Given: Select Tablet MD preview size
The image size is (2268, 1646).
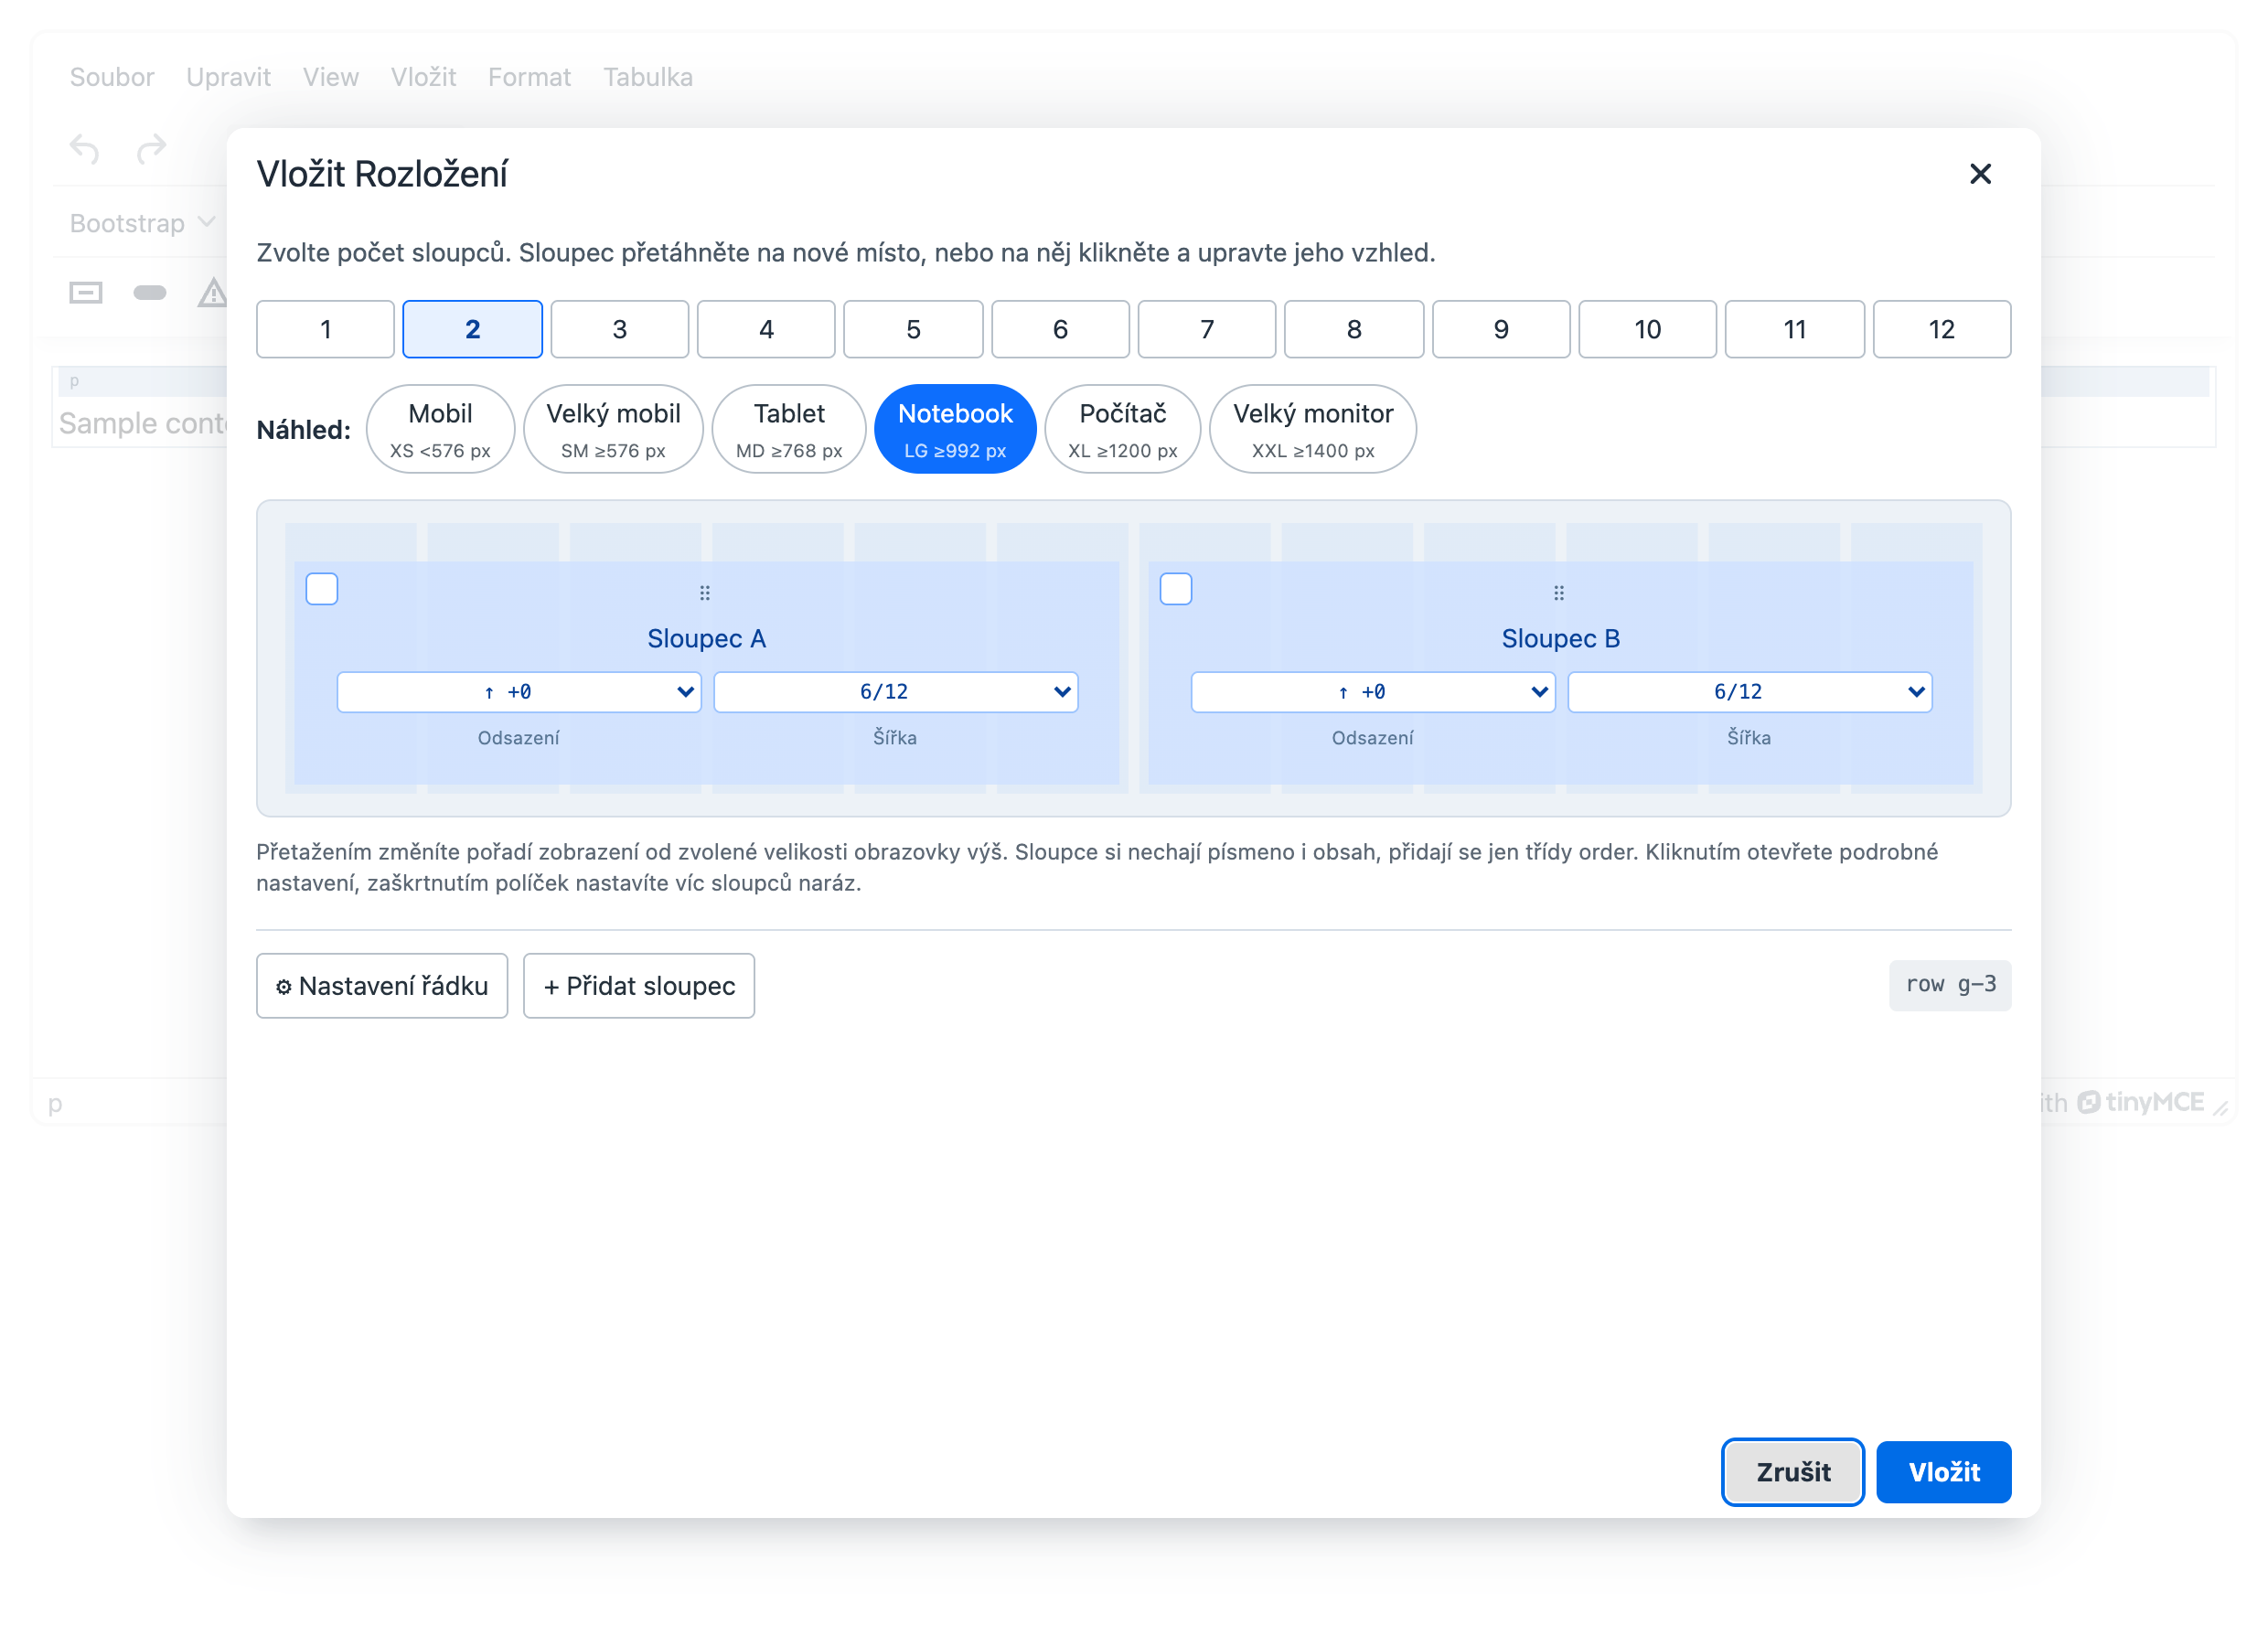Looking at the screenshot, I should 789,429.
